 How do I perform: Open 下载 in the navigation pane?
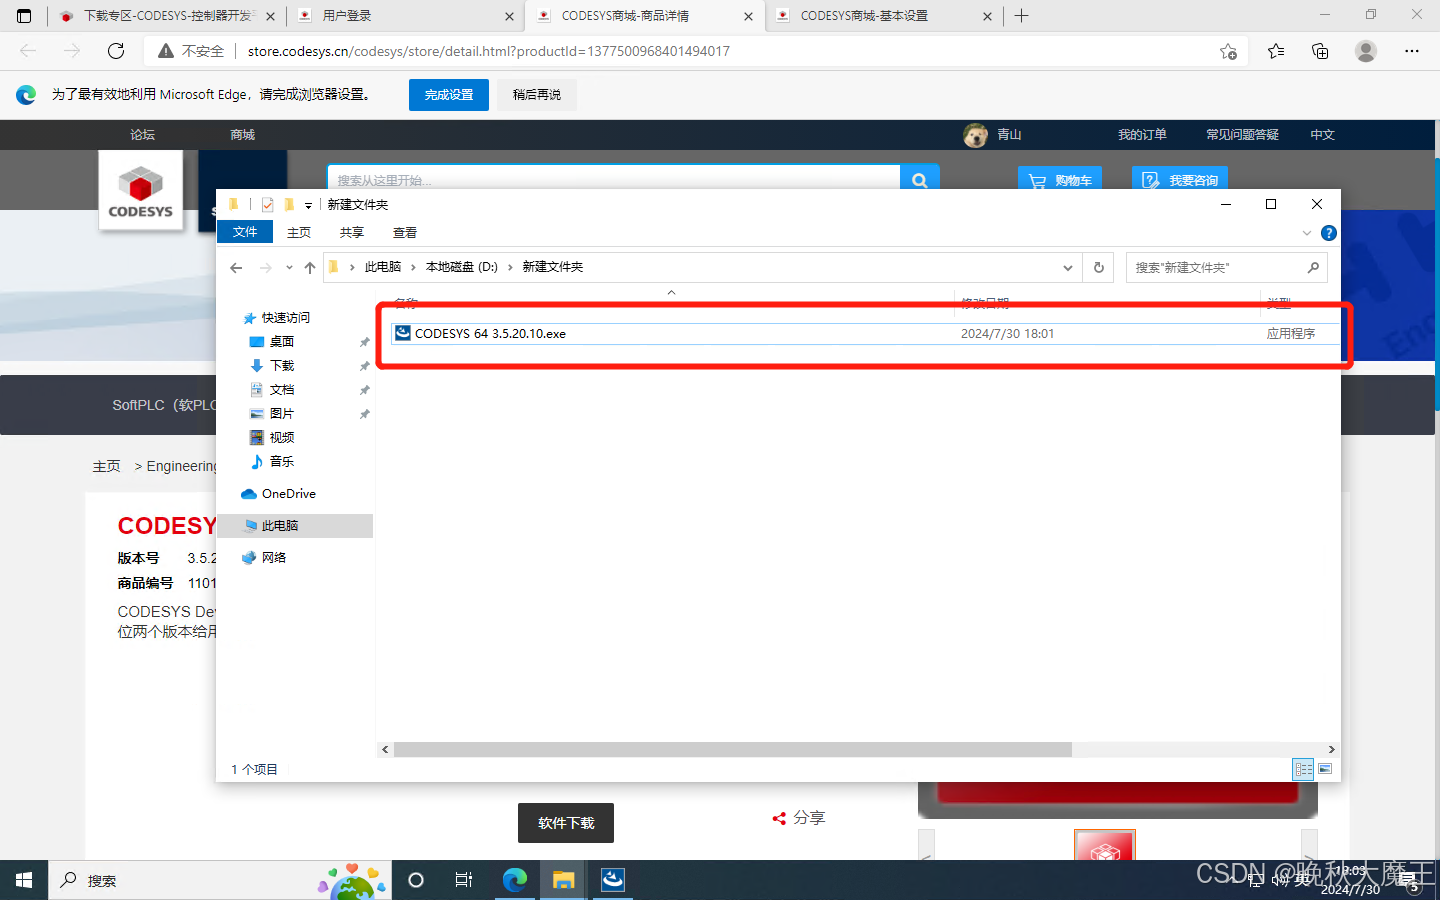click(281, 366)
